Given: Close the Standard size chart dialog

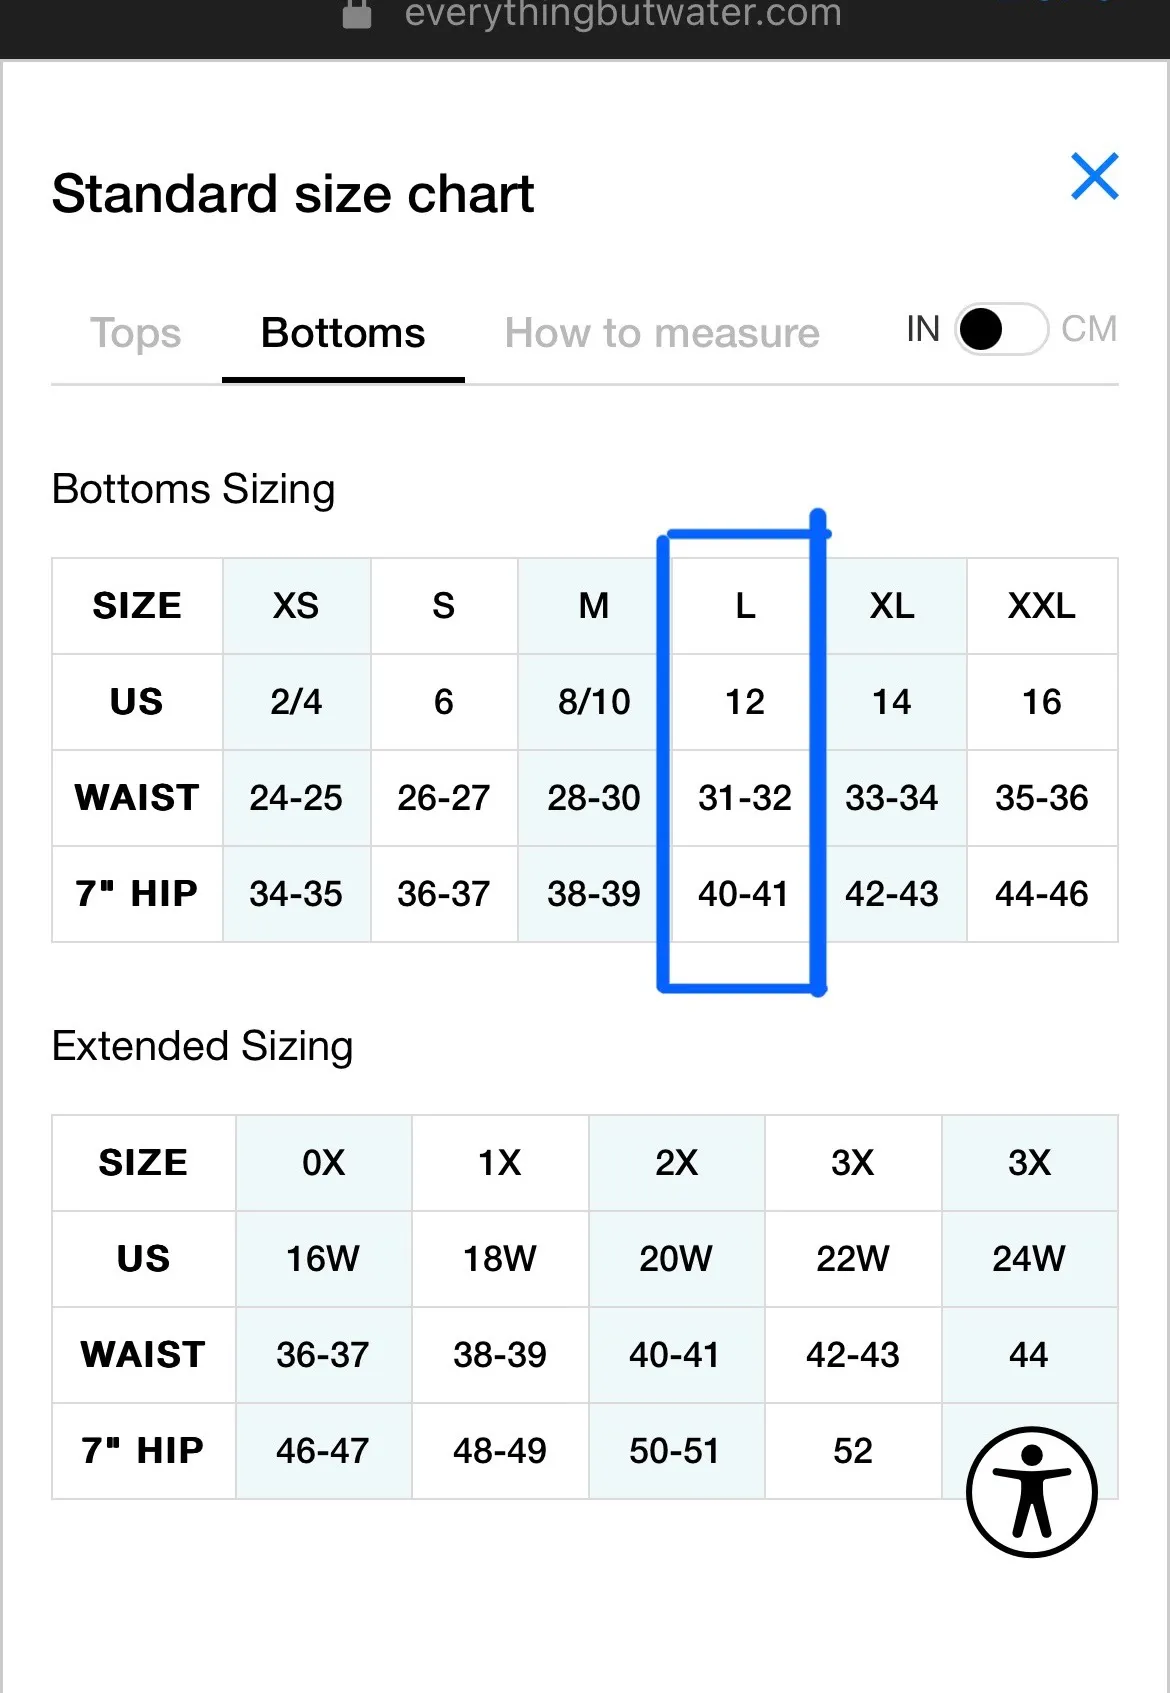Looking at the screenshot, I should 1094,177.
